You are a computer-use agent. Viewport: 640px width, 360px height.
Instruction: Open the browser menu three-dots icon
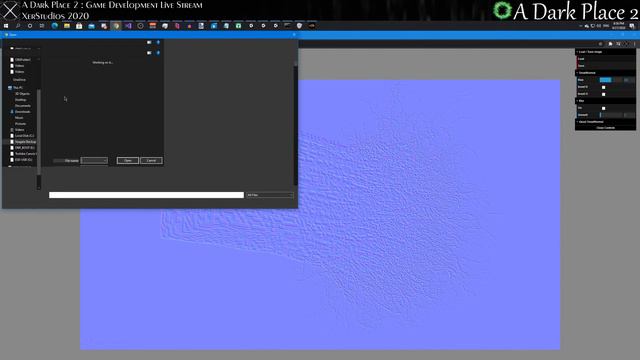[x=634, y=44]
